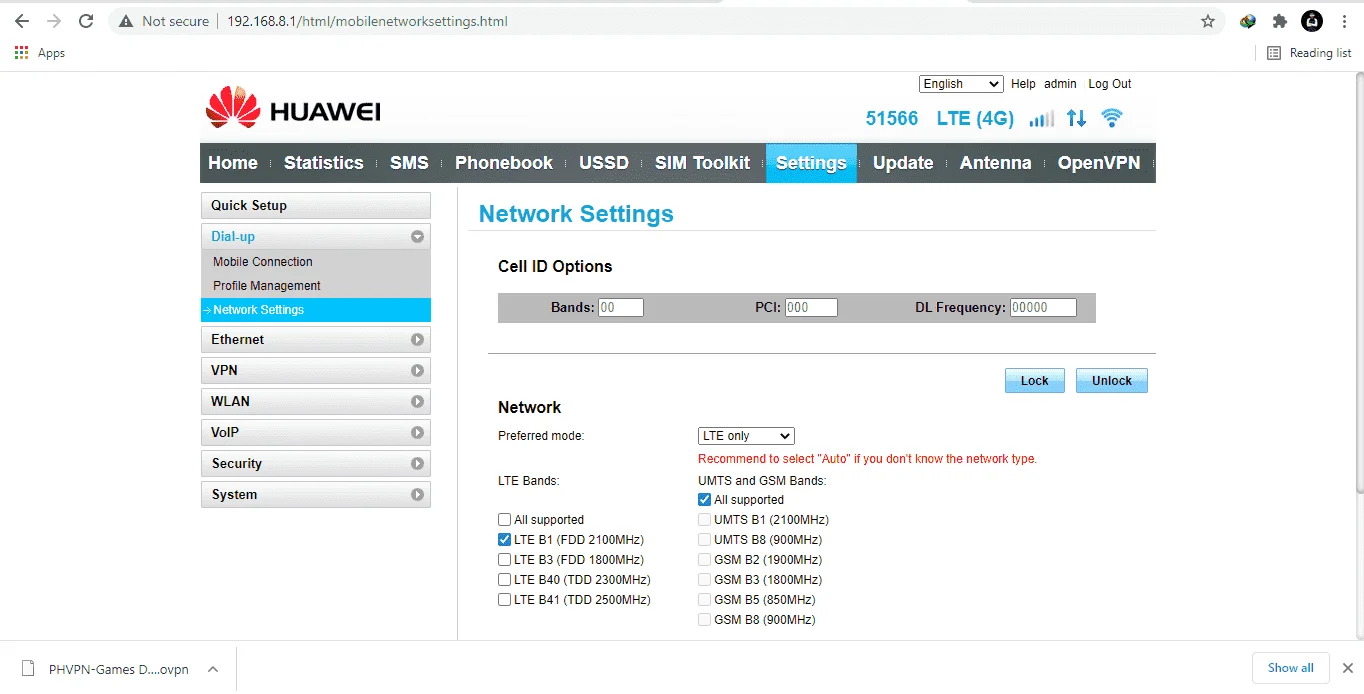Expand the System sidebar section
1364x694 pixels.
point(316,495)
